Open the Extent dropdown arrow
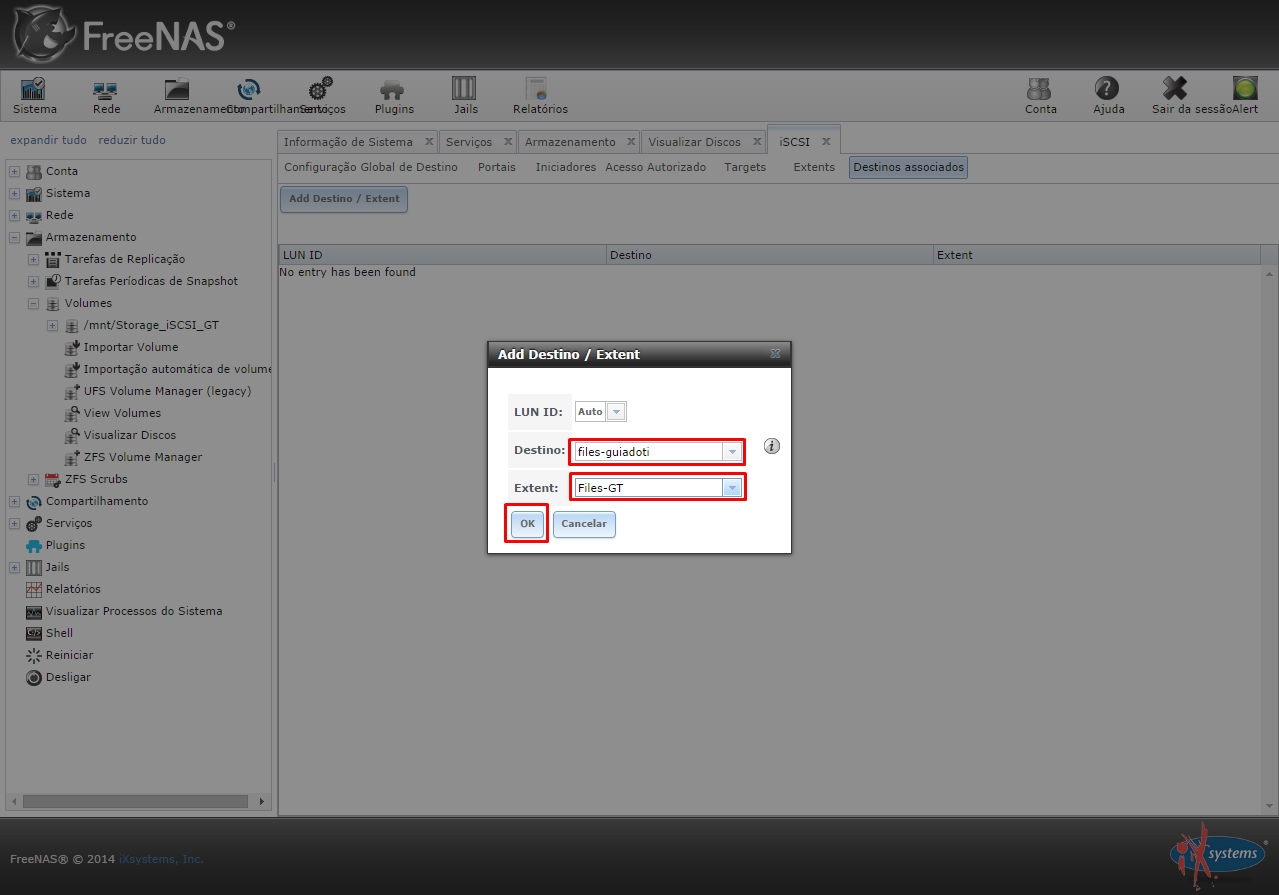This screenshot has width=1279, height=895. (x=732, y=488)
